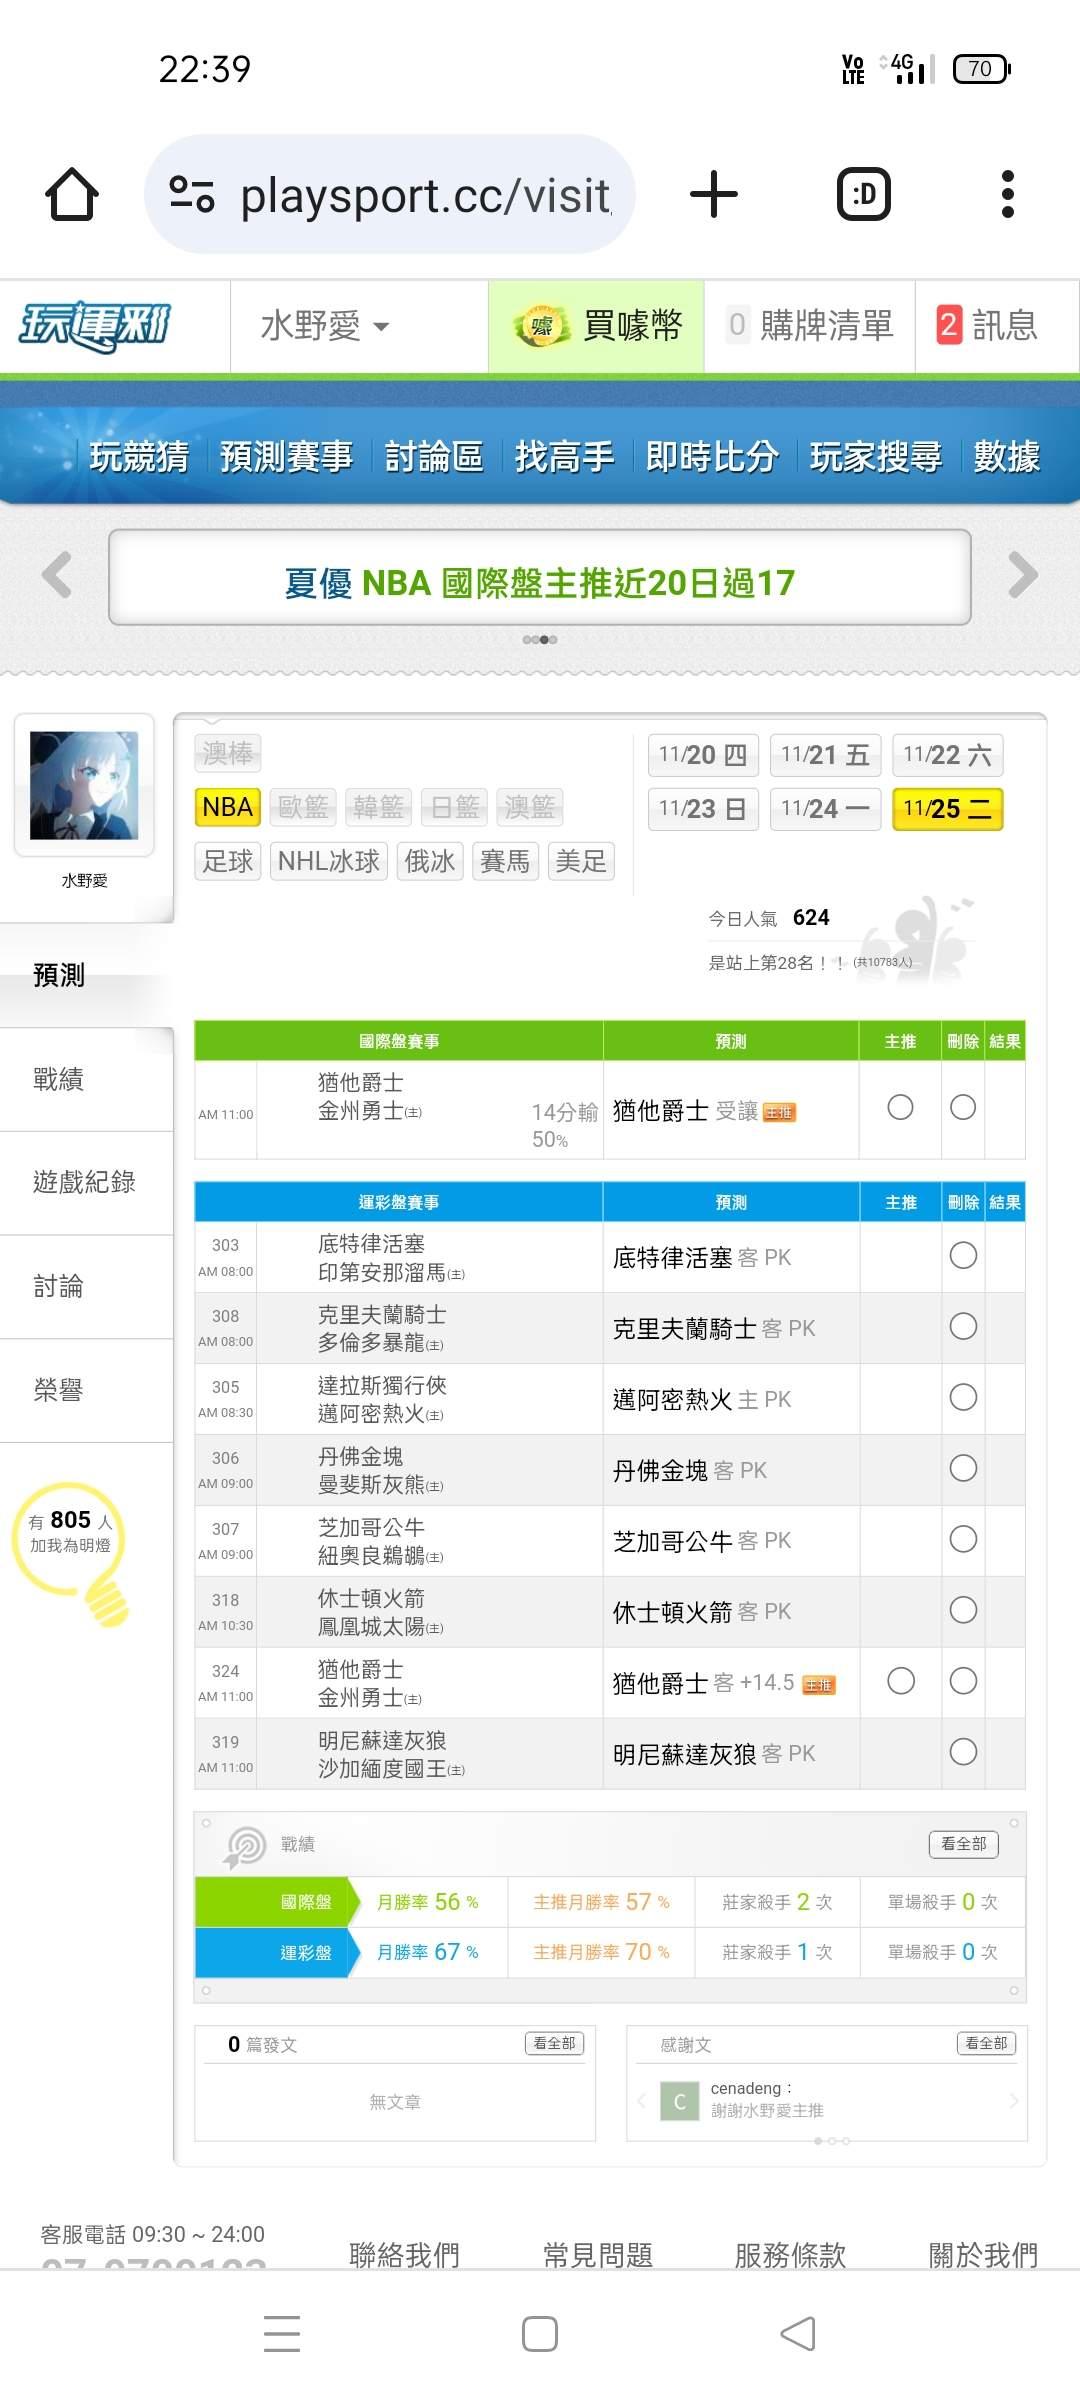Switch to 戰績 sidebar tab

86,1079
